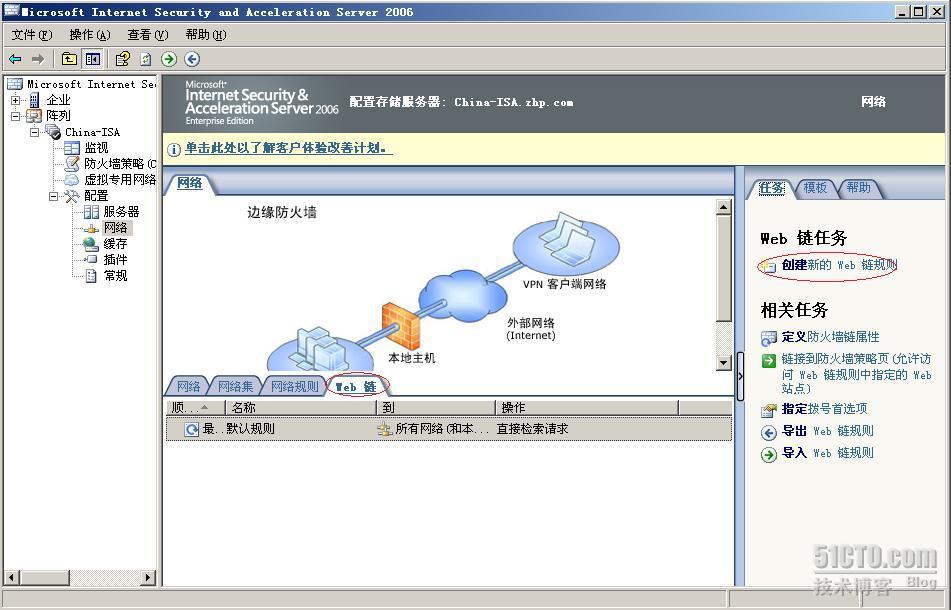The image size is (951, 610).
Task: Toggle the show/hide console tree icon
Action: pos(93,59)
